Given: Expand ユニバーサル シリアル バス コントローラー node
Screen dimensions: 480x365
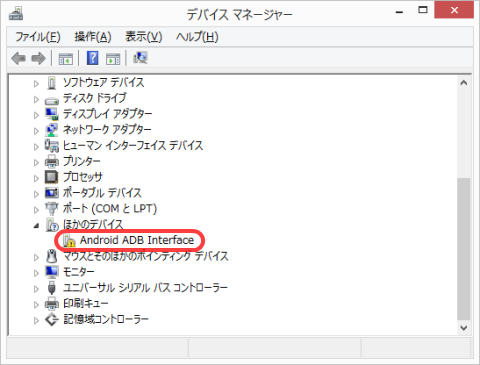Looking at the screenshot, I should (x=36, y=289).
